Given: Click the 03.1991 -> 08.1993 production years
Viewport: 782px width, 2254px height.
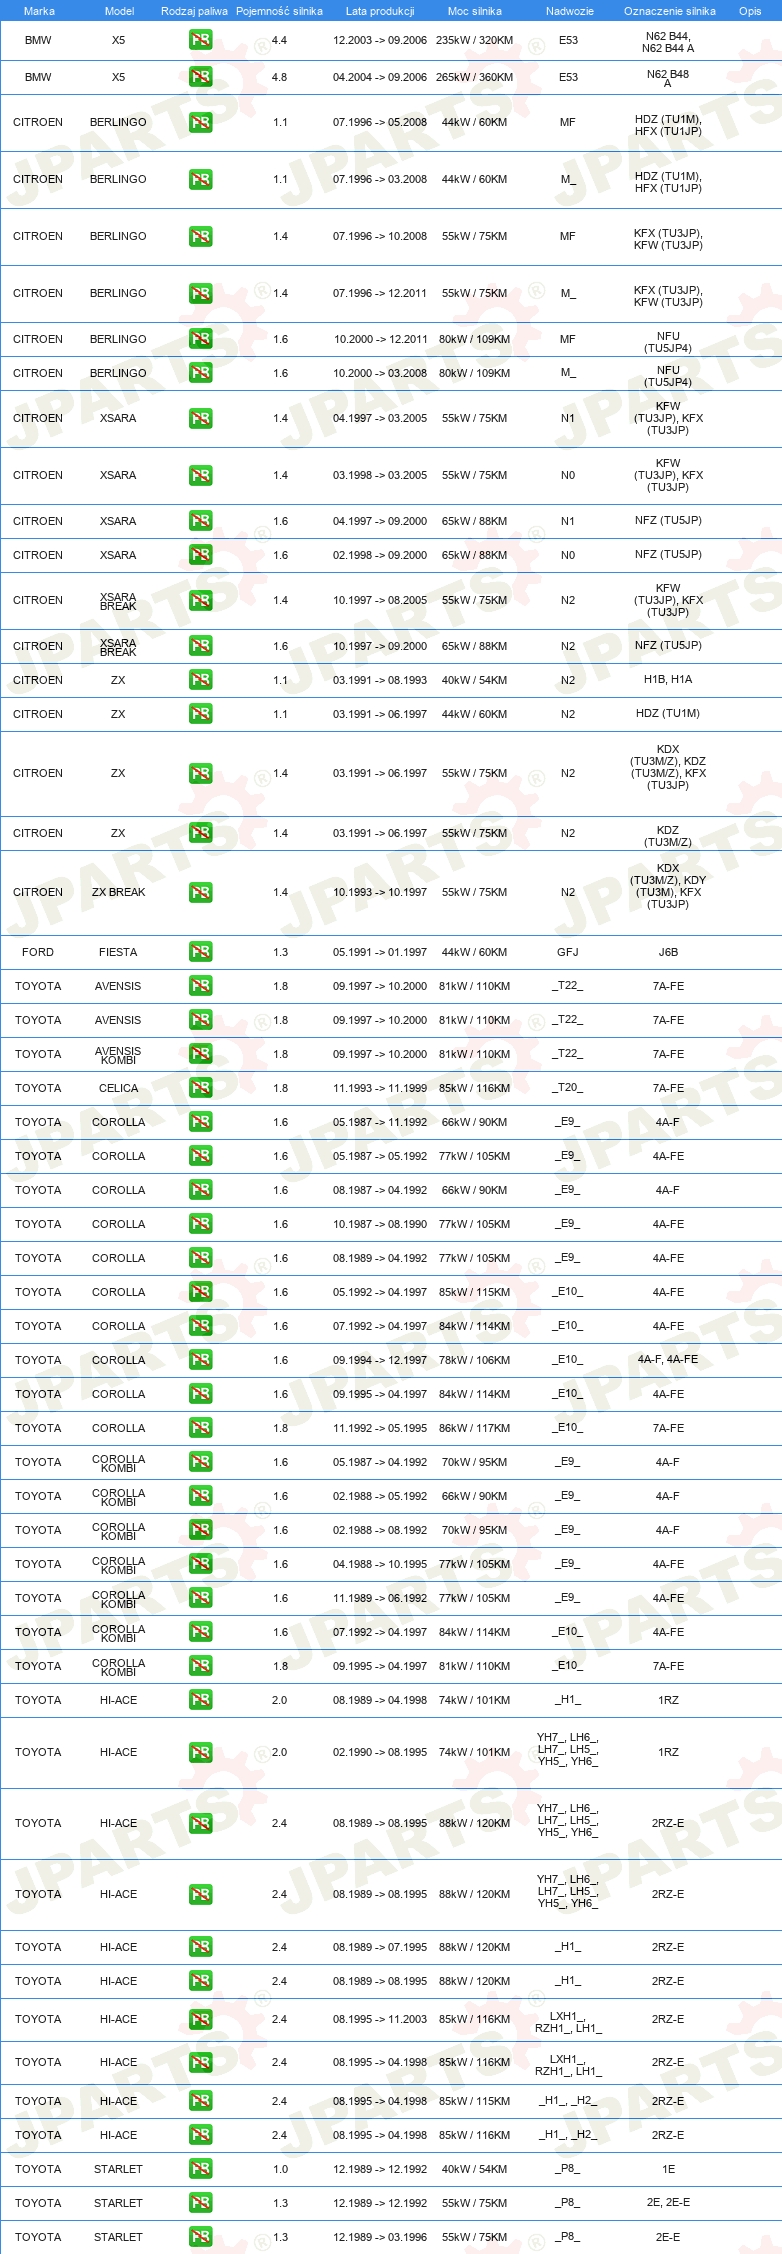Looking at the screenshot, I should tap(380, 680).
